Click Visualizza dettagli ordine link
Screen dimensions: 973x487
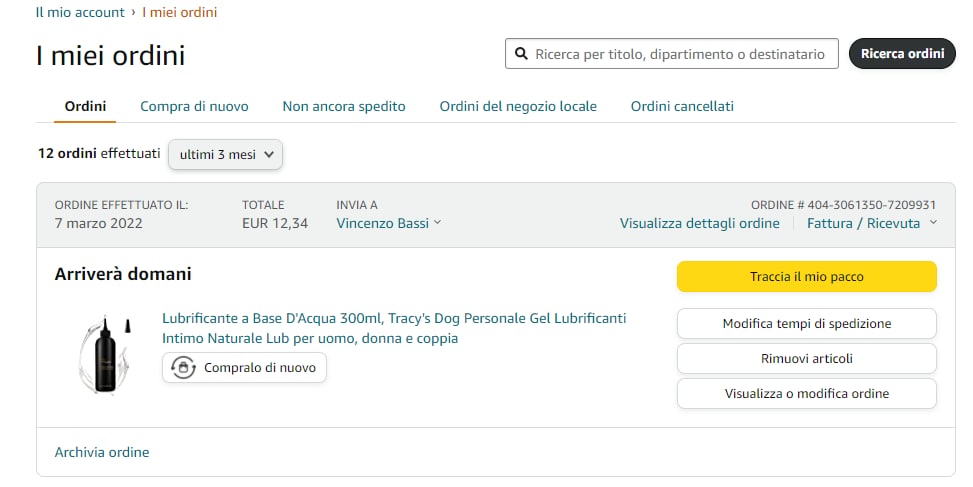[x=699, y=223]
